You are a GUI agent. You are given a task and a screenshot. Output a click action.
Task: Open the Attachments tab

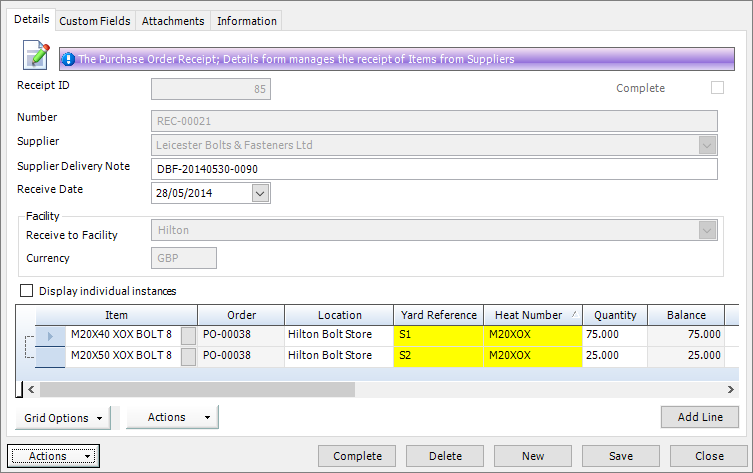click(173, 20)
